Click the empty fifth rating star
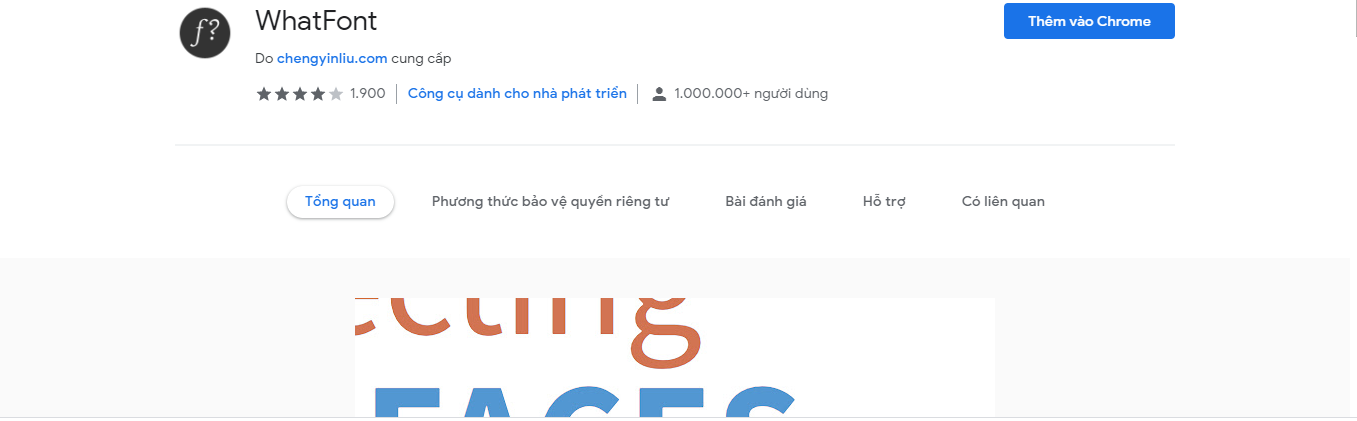The image size is (1357, 421). click(336, 94)
